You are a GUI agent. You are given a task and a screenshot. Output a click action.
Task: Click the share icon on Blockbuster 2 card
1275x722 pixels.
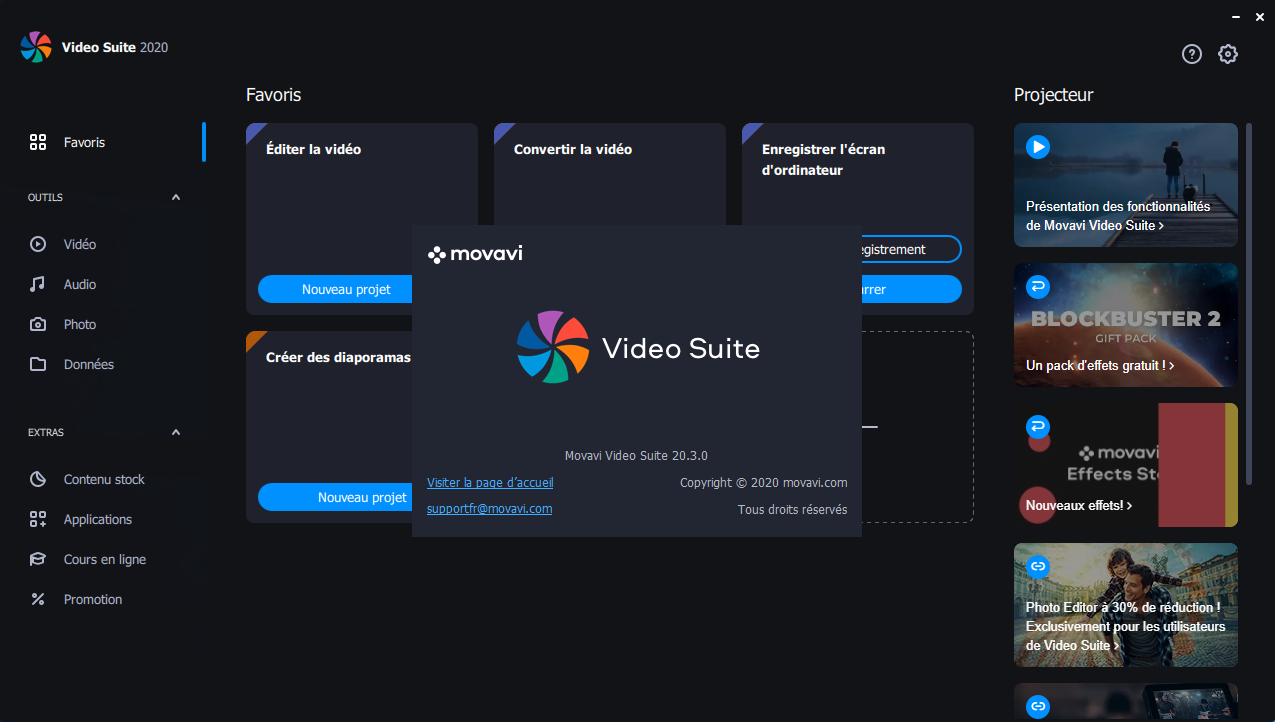point(1038,287)
